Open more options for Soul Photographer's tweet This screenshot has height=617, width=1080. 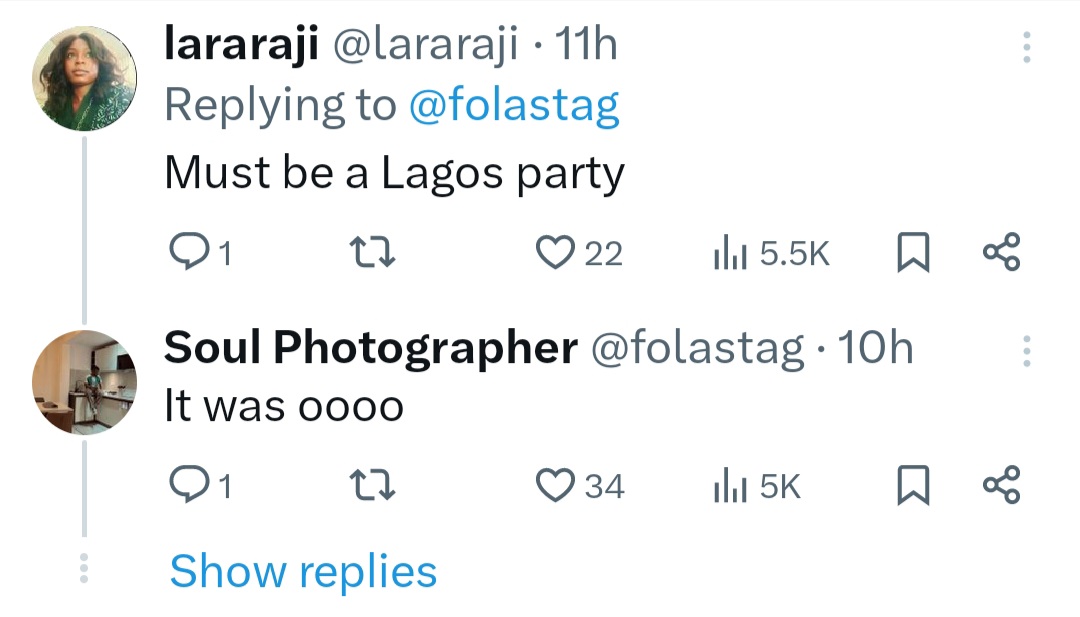coord(1027,350)
